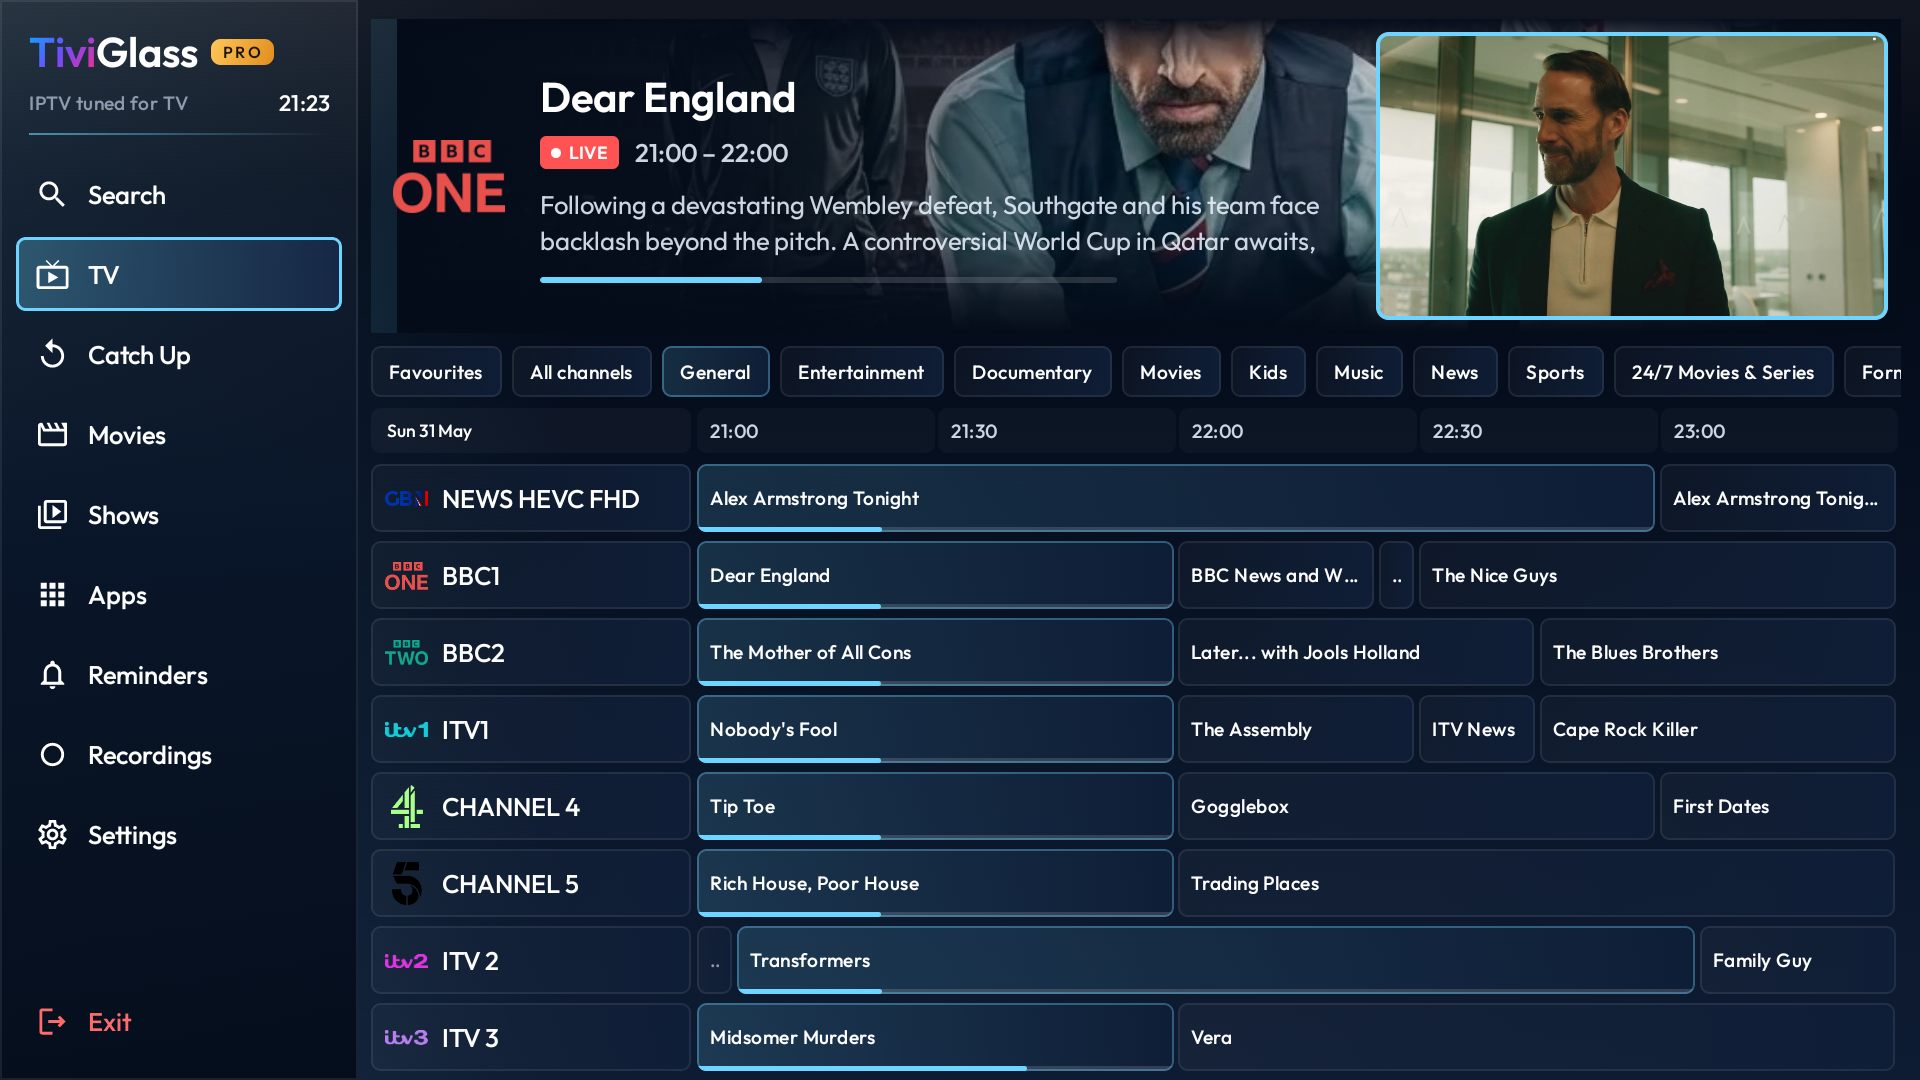
Task: Click the Search magnifier icon
Action: coord(52,194)
